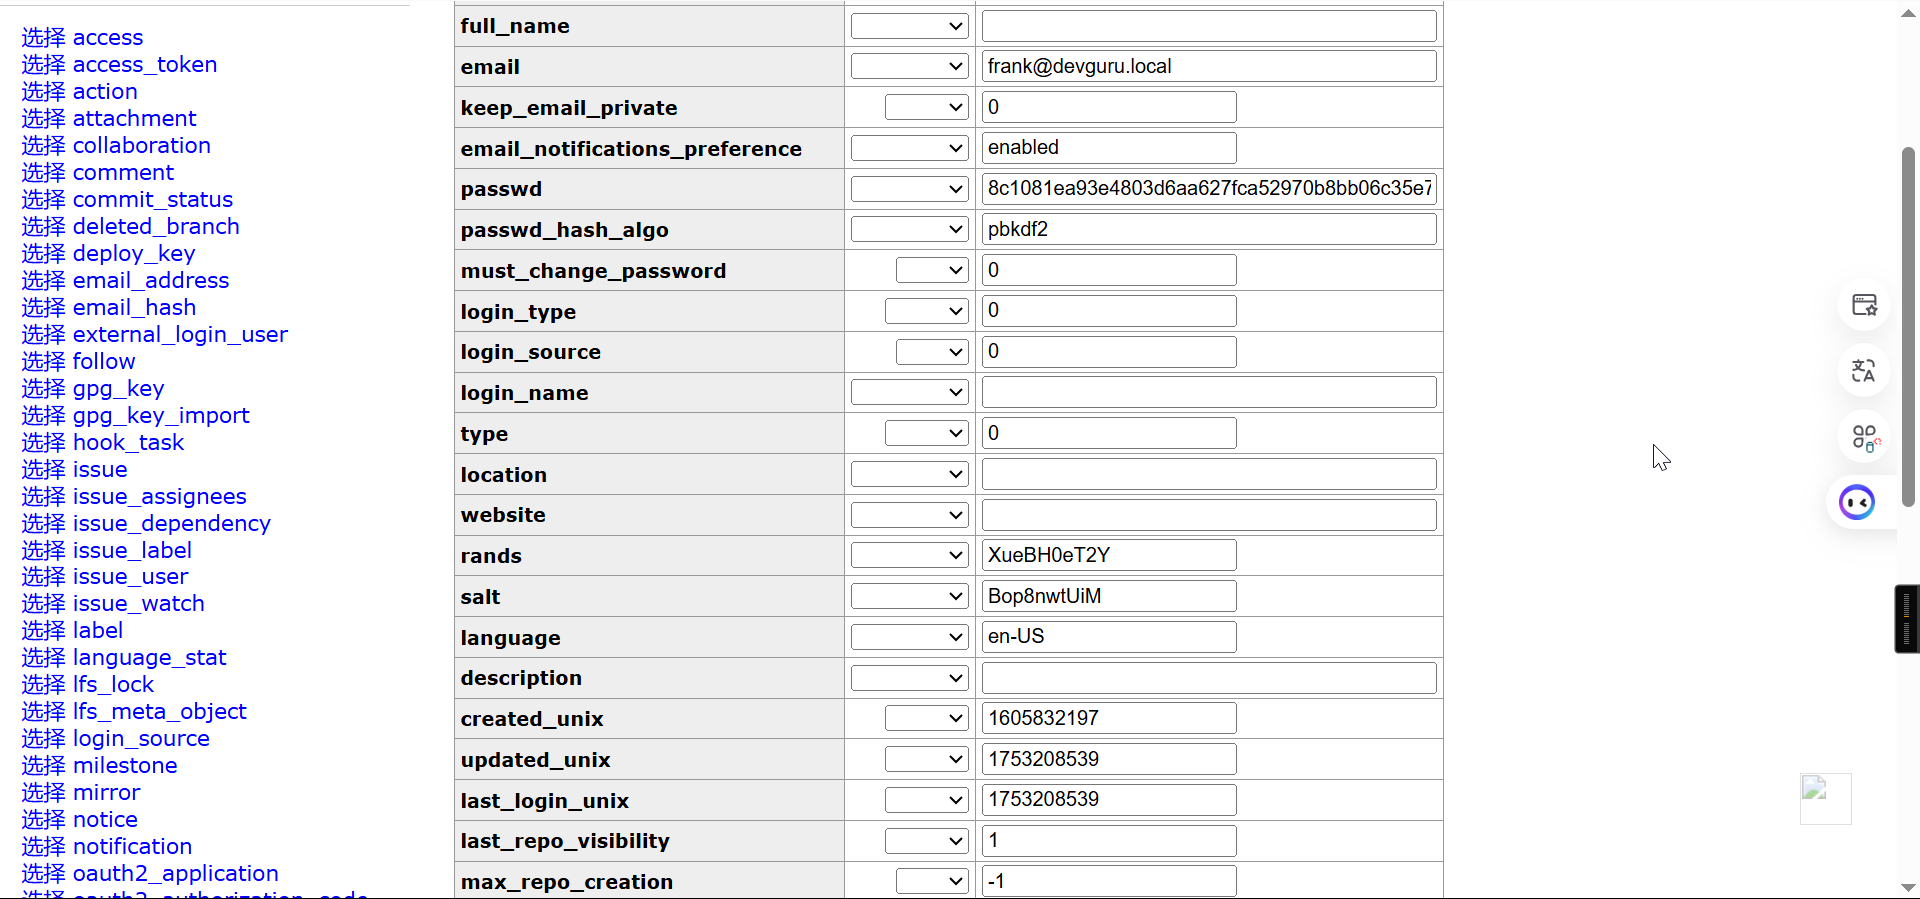
Task: Expand the language field function dropdown
Action: tap(908, 638)
